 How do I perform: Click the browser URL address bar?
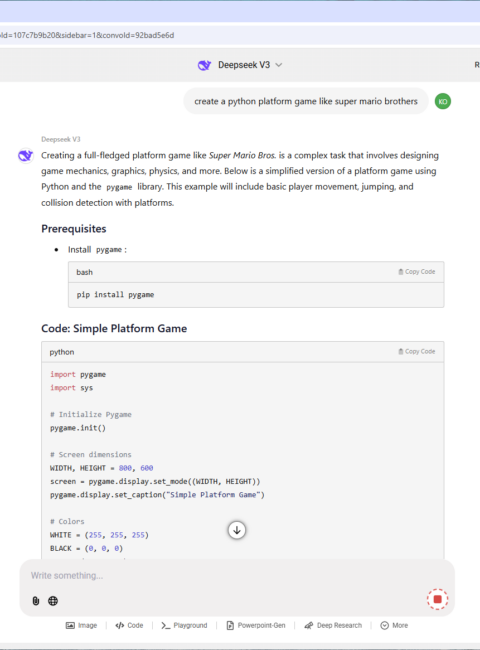coord(240,35)
